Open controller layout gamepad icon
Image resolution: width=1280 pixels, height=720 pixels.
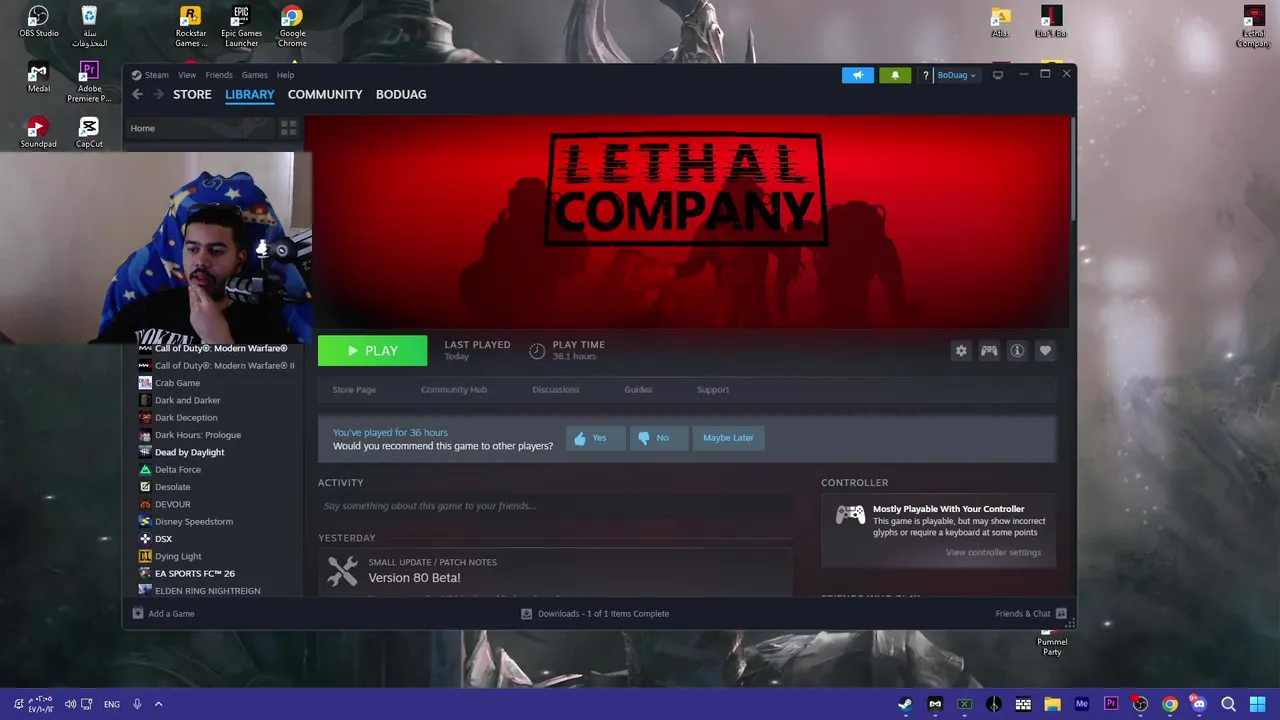[989, 351]
